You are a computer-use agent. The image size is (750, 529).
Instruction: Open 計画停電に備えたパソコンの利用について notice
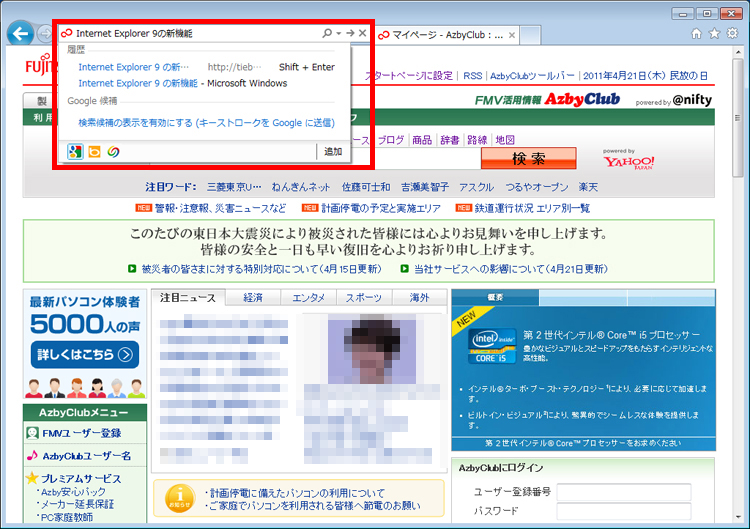tap(297, 493)
